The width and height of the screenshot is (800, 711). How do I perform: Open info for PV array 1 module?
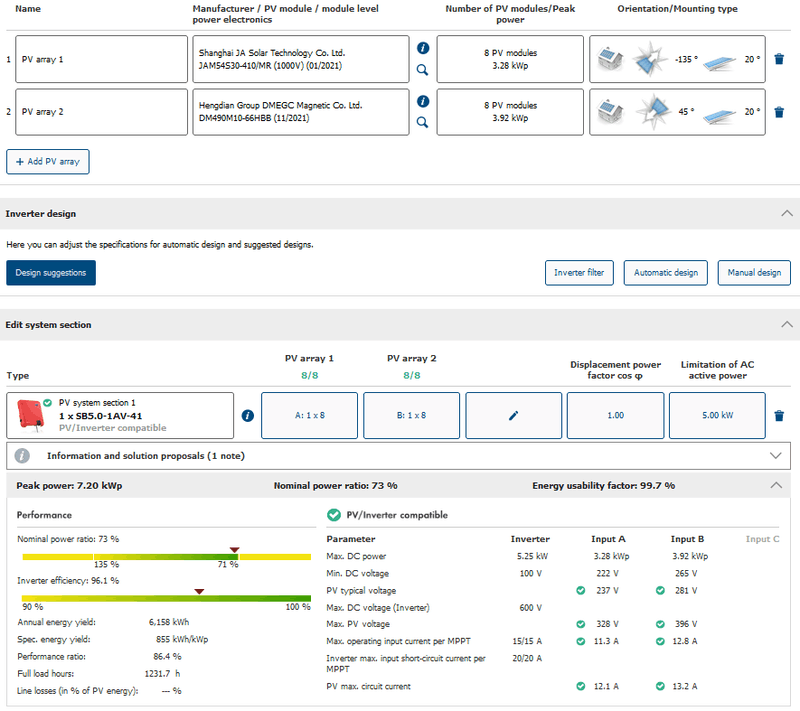coord(422,48)
